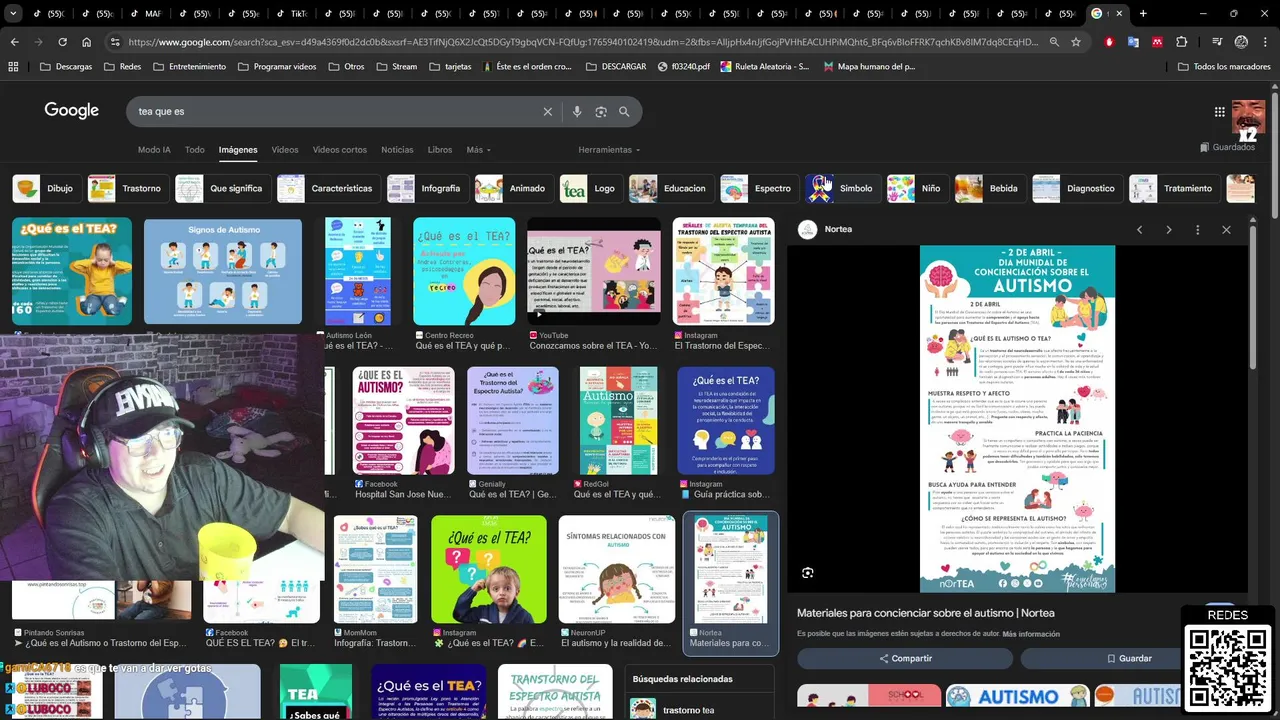Submit search with magnifier icon
Image resolution: width=1280 pixels, height=720 pixels.
625,112
